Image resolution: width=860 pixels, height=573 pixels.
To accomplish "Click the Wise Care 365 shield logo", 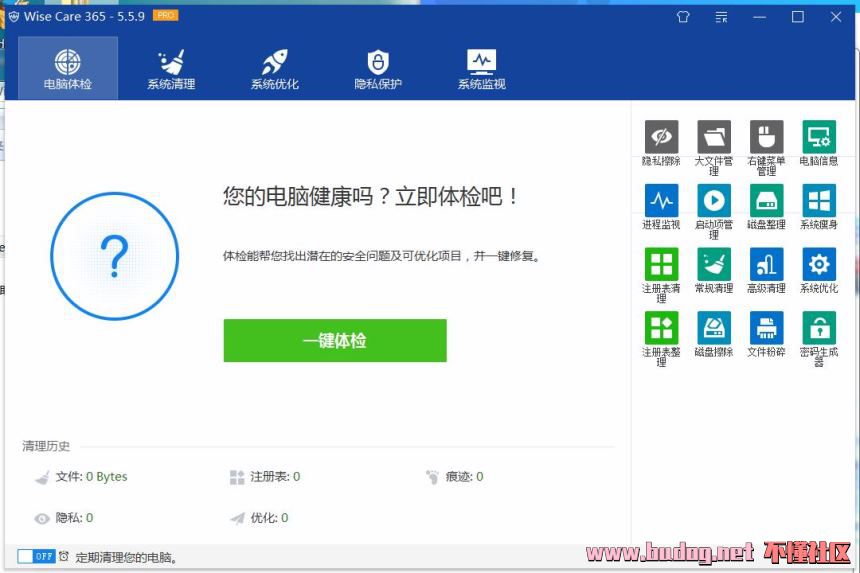I will pos(14,16).
